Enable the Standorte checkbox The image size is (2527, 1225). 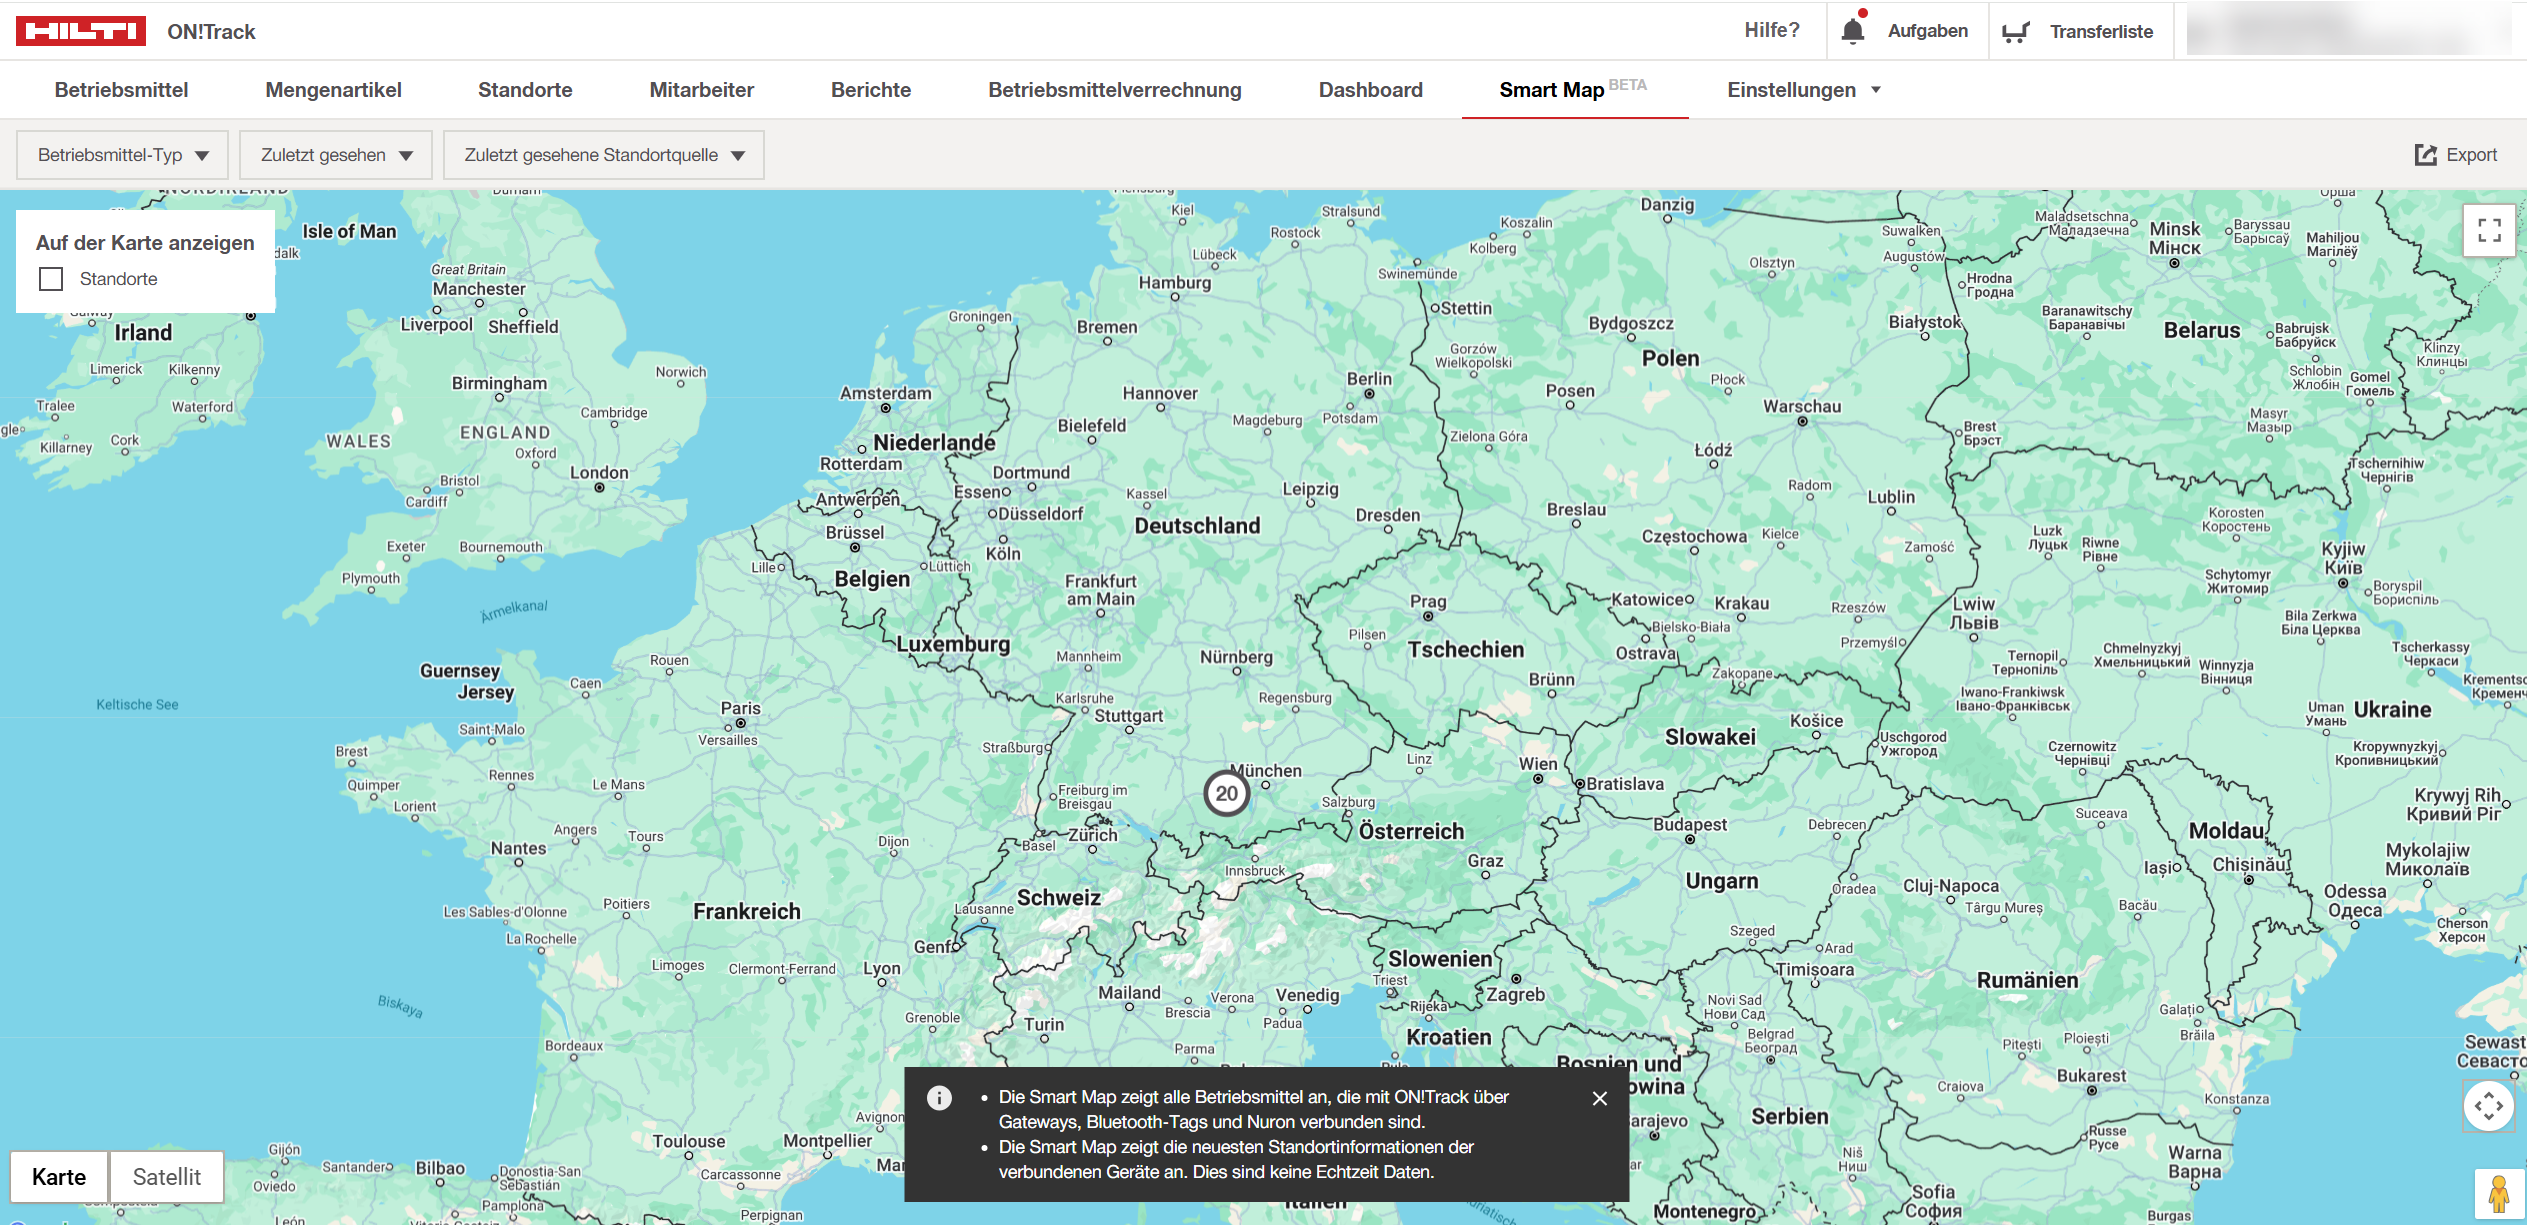tap(51, 279)
